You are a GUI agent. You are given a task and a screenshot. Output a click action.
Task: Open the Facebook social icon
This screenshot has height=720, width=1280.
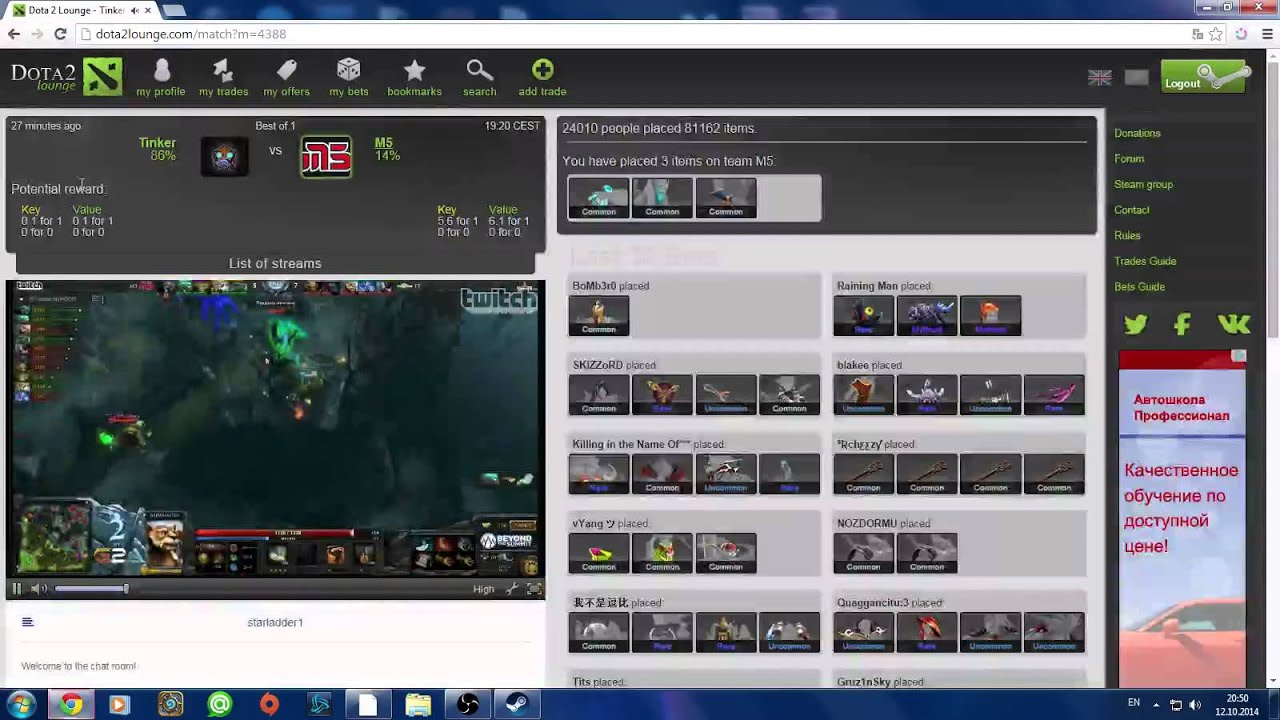tap(1182, 324)
